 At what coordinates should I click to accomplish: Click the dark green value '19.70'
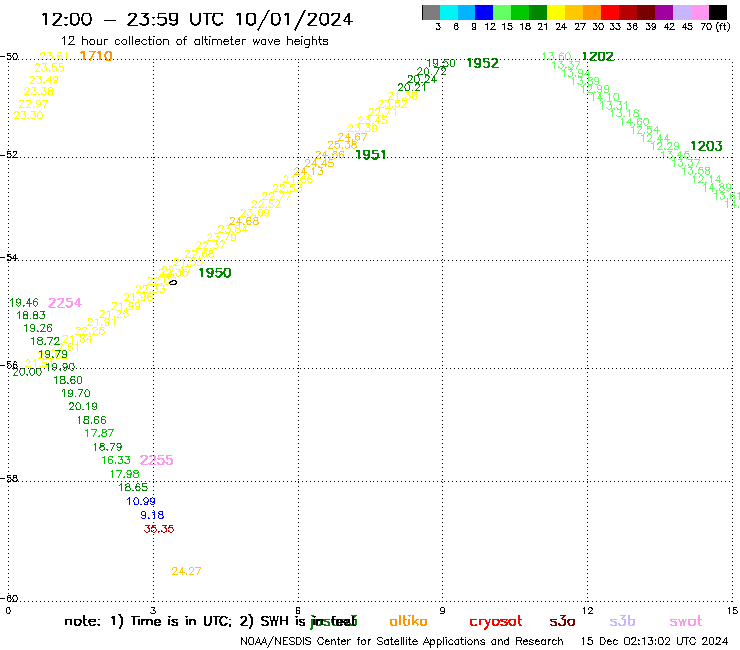[x=76, y=393]
